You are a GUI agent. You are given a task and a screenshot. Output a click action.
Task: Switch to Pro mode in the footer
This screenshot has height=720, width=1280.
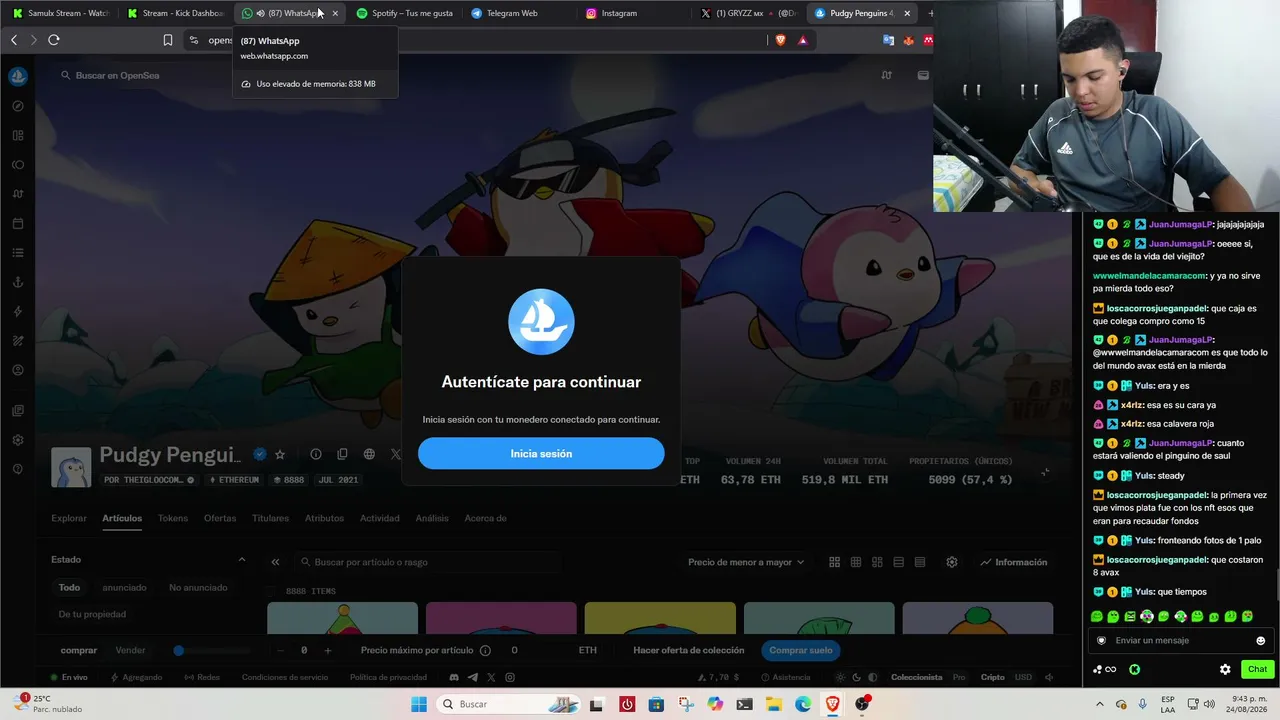click(959, 677)
